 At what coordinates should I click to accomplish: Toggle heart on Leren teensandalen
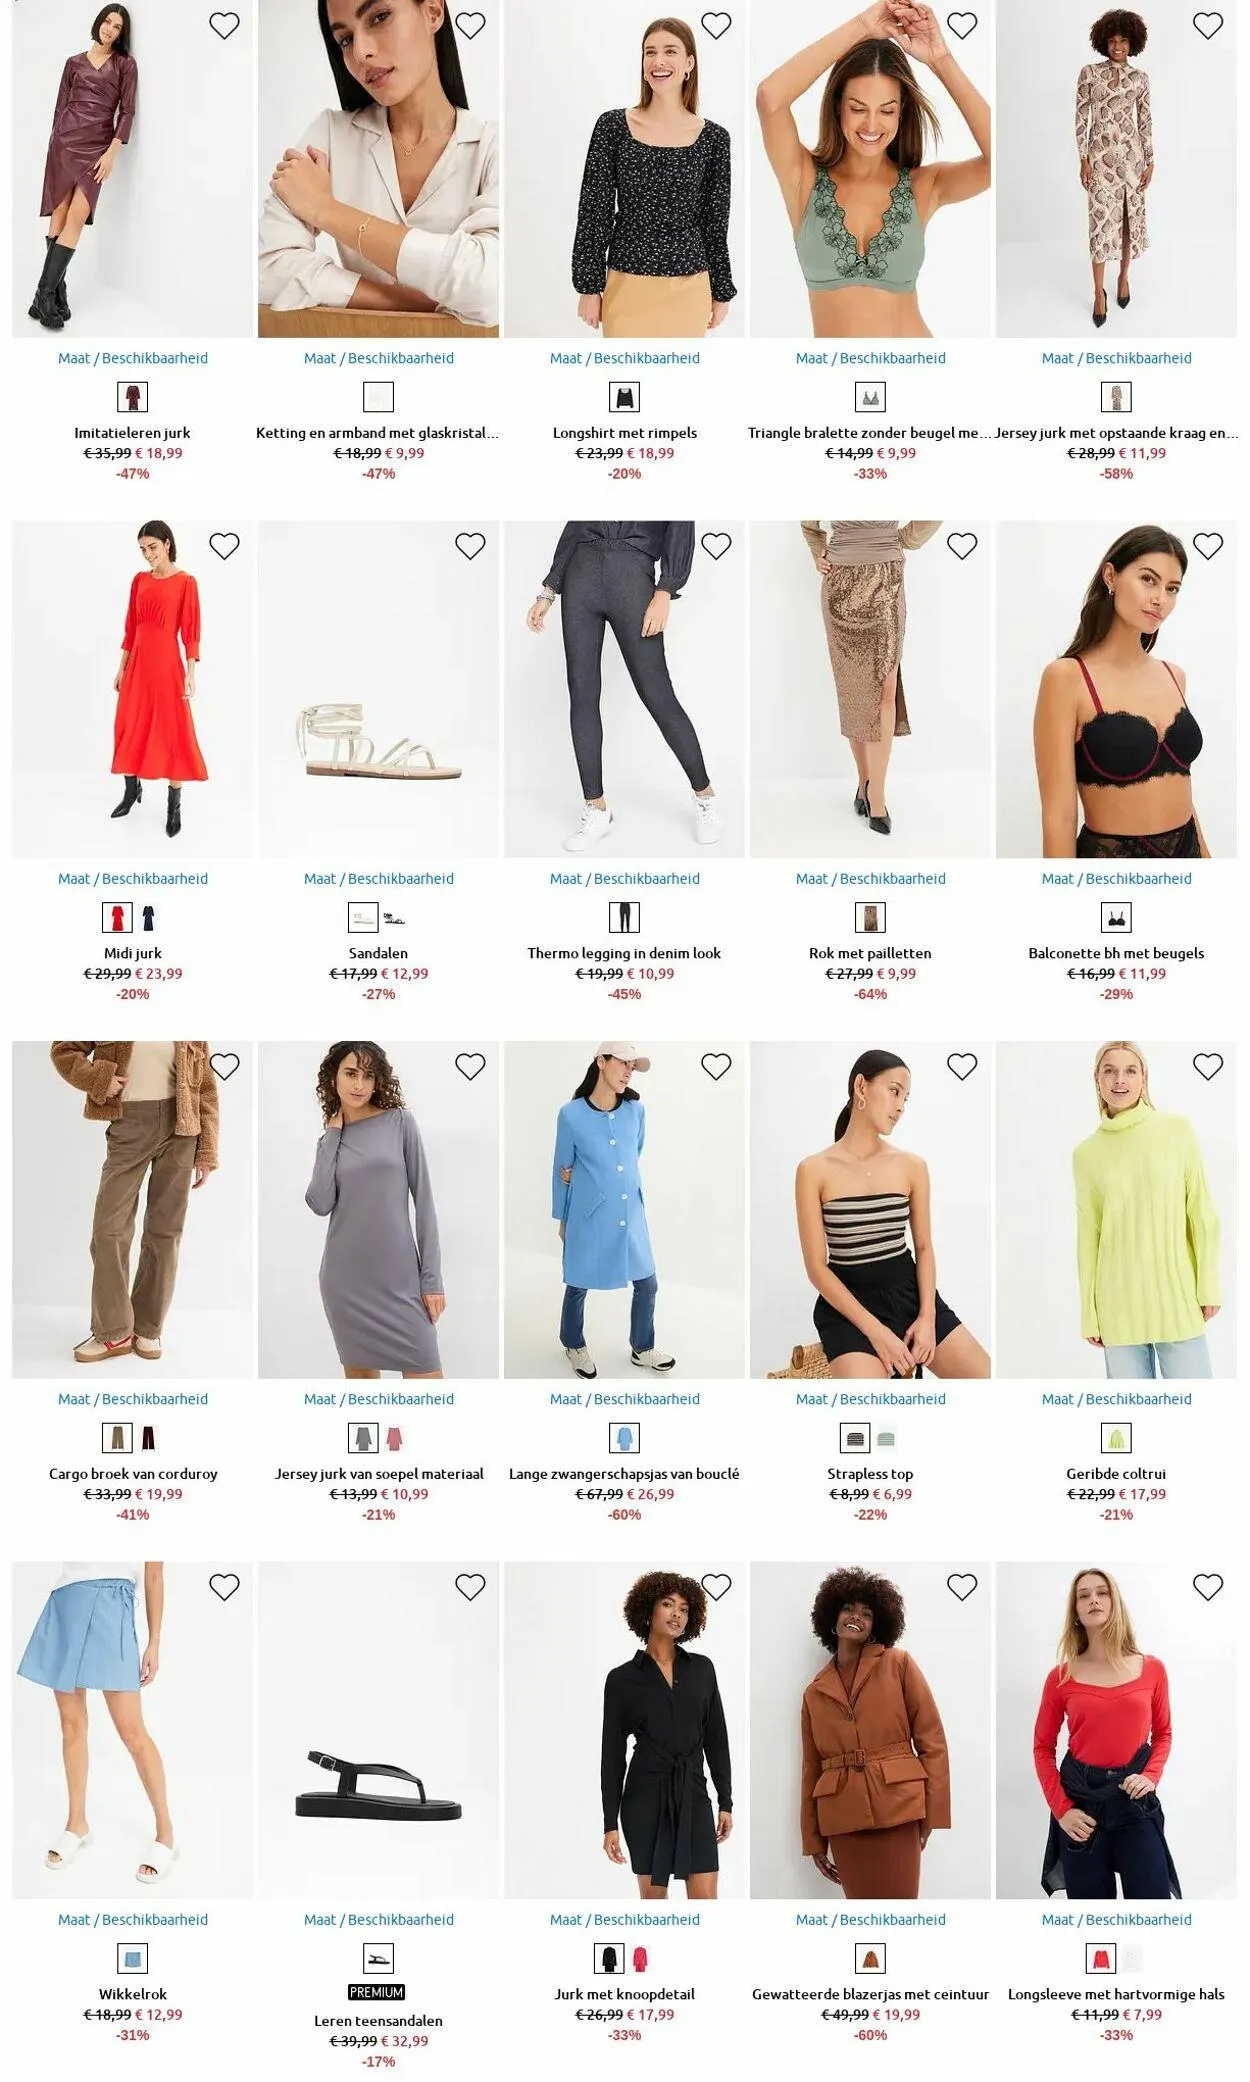[x=470, y=1587]
